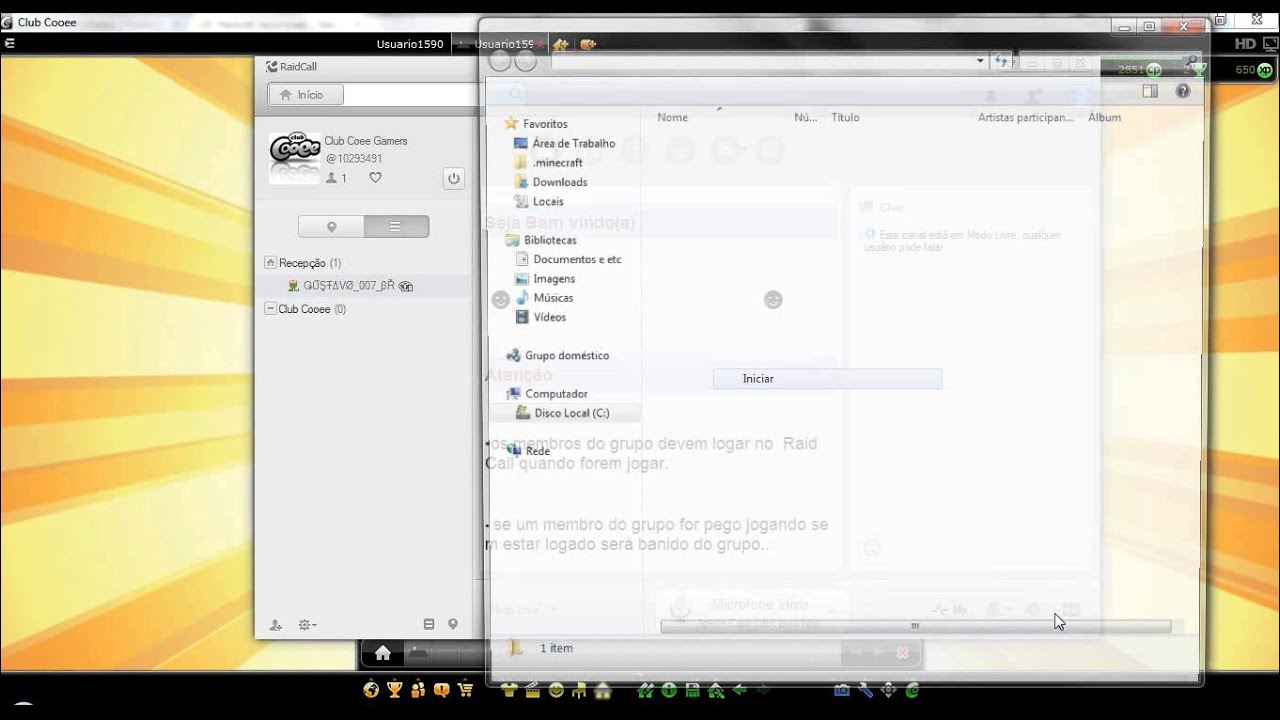Click the green back arrow icon

point(739,689)
